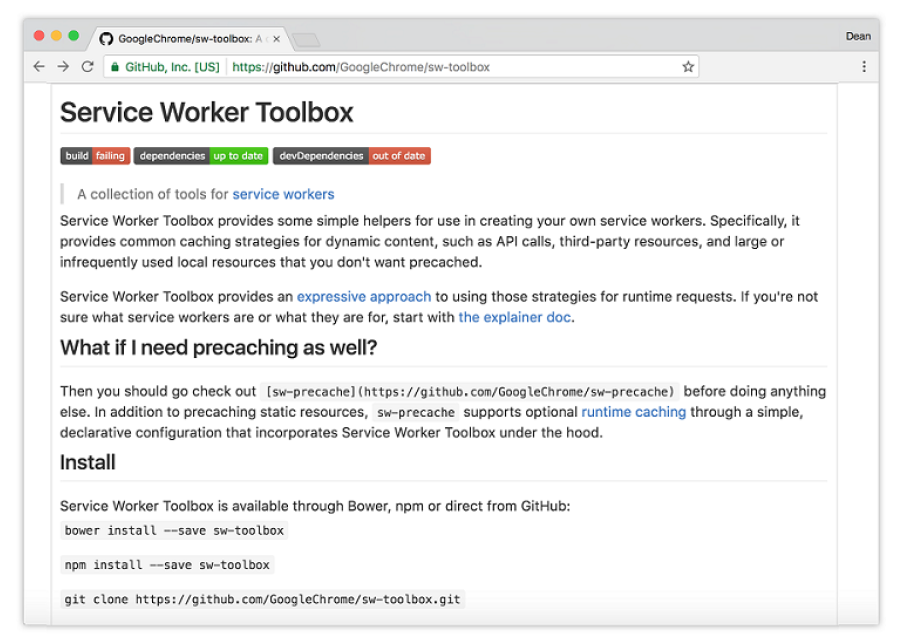Follow the 'runtime caching' link

pyautogui.click(x=633, y=412)
